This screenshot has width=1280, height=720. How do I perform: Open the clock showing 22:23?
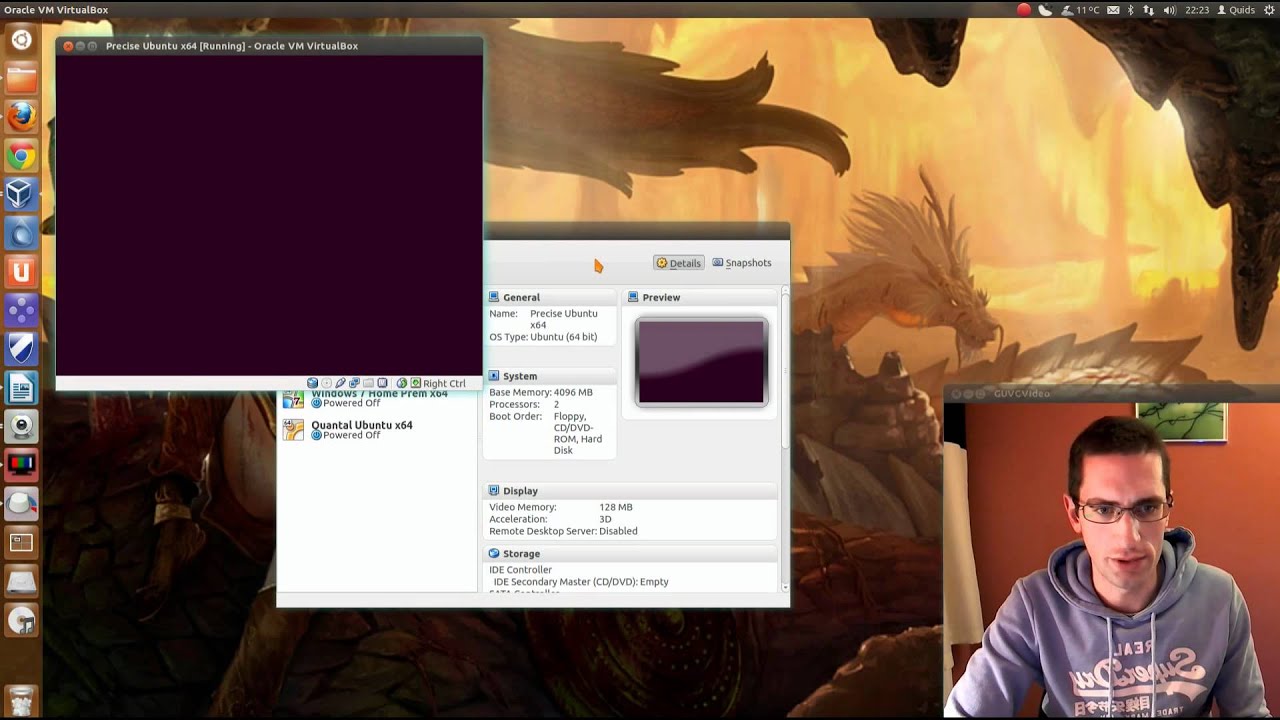(1197, 10)
